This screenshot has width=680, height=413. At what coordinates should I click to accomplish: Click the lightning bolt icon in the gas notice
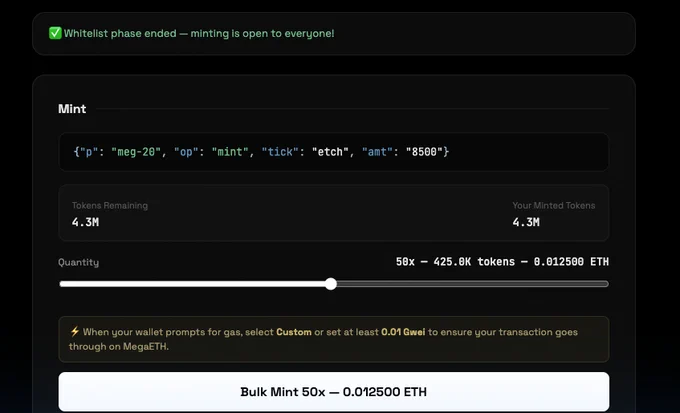(x=75, y=331)
